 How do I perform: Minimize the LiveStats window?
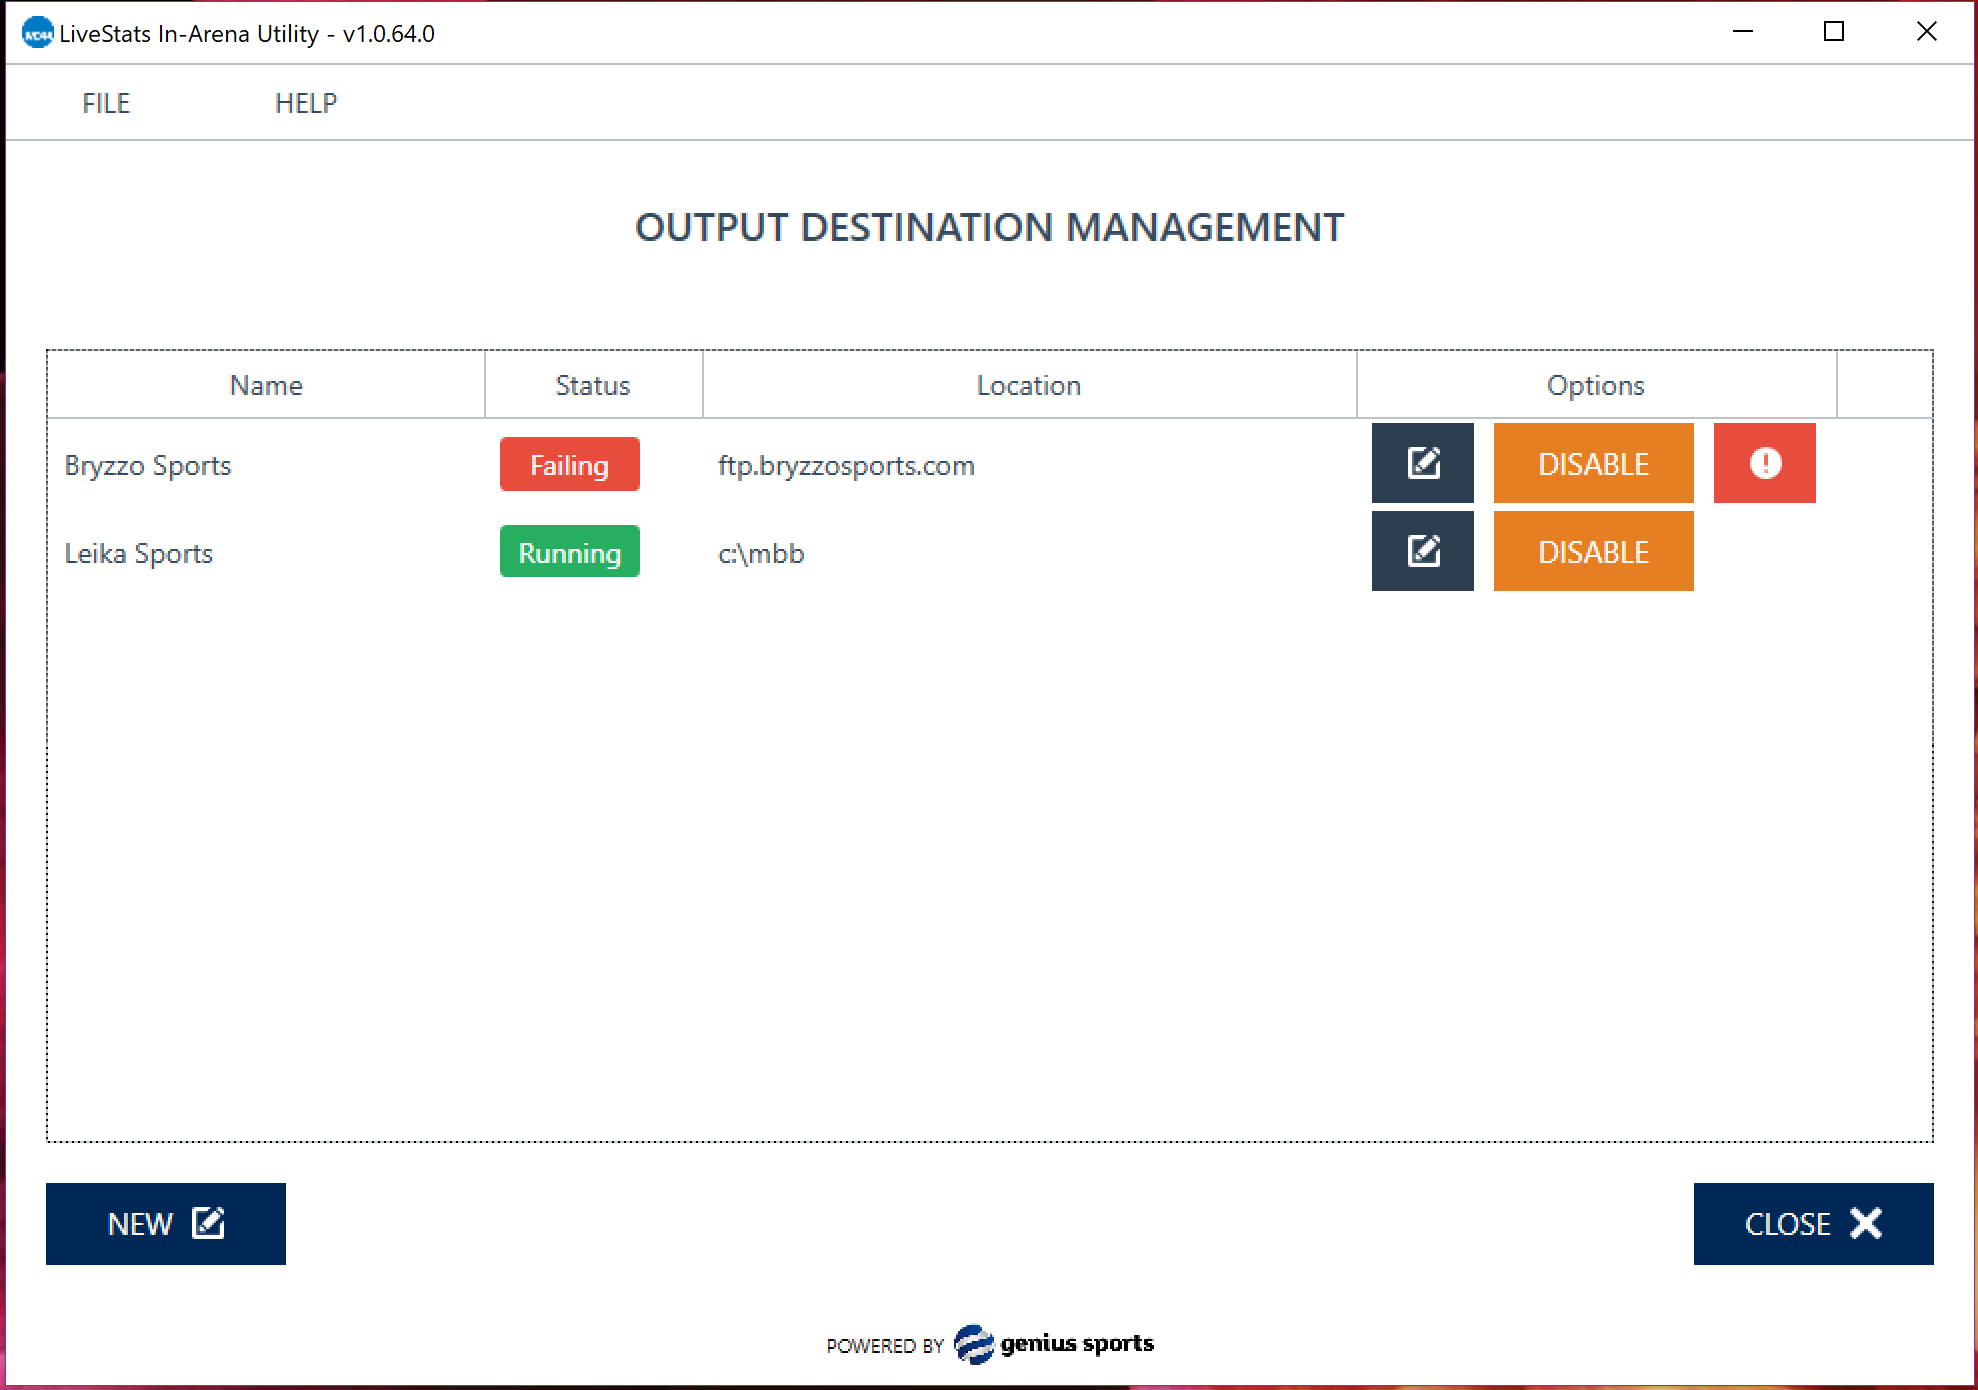[1743, 32]
